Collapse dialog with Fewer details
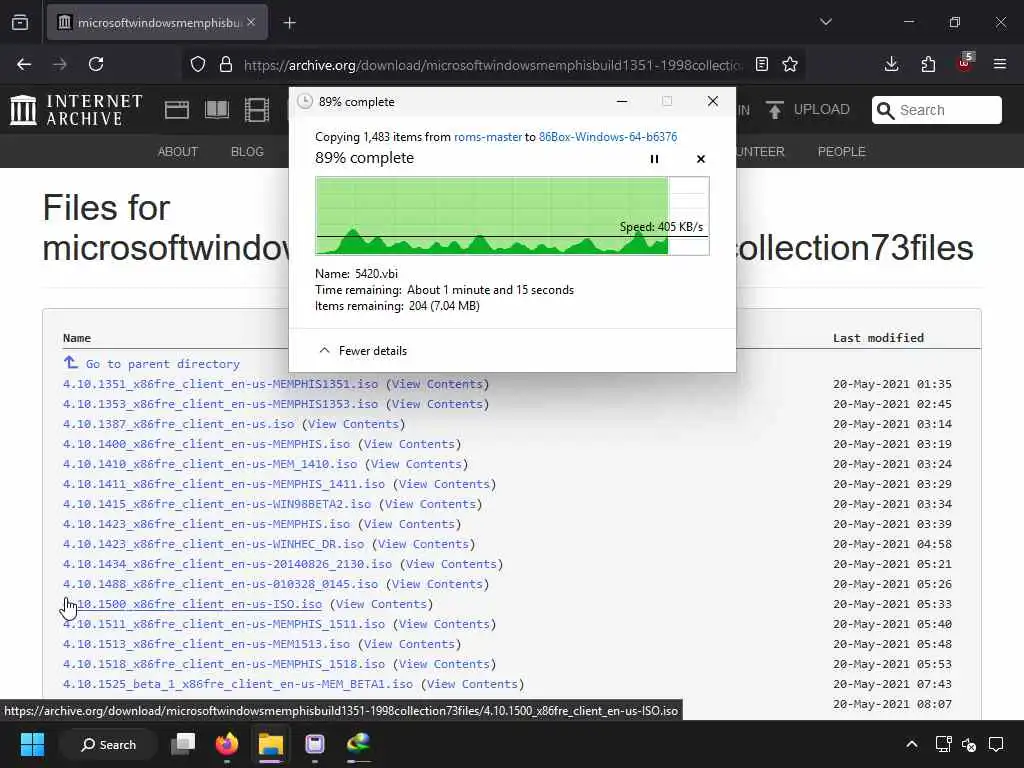Image resolution: width=1024 pixels, height=768 pixels. (x=362, y=351)
